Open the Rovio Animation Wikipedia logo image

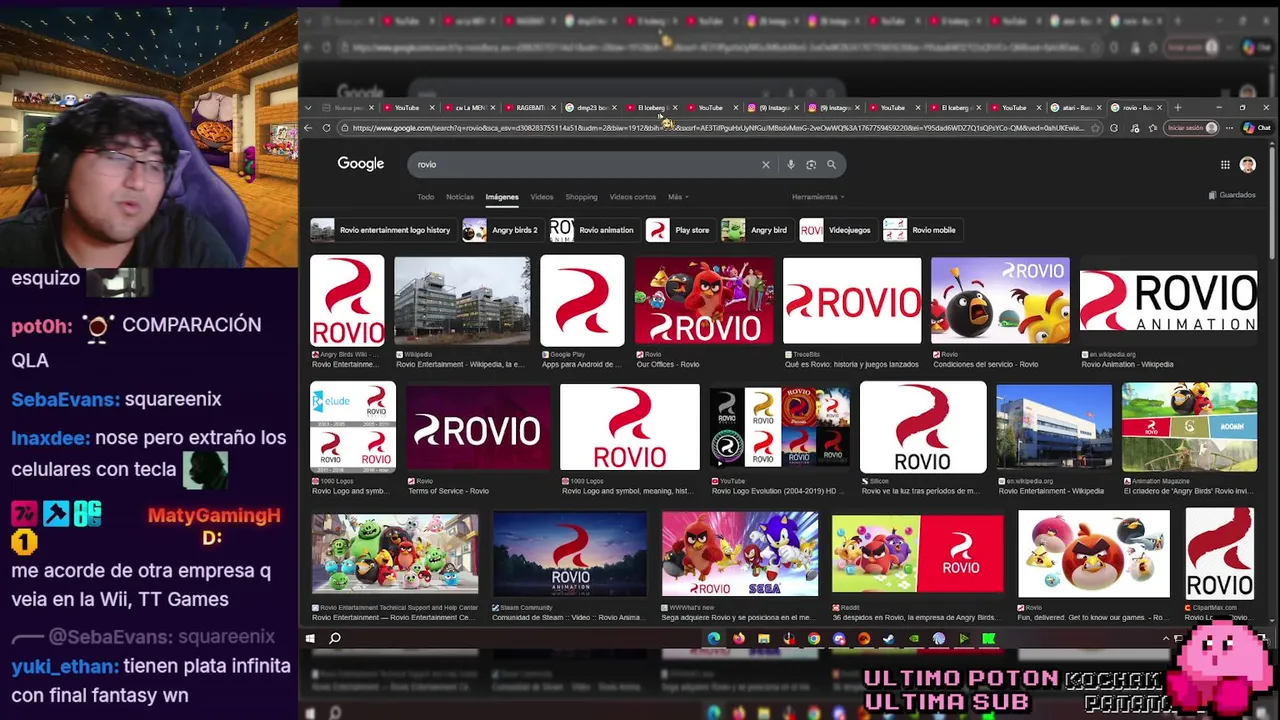[x=1168, y=301]
